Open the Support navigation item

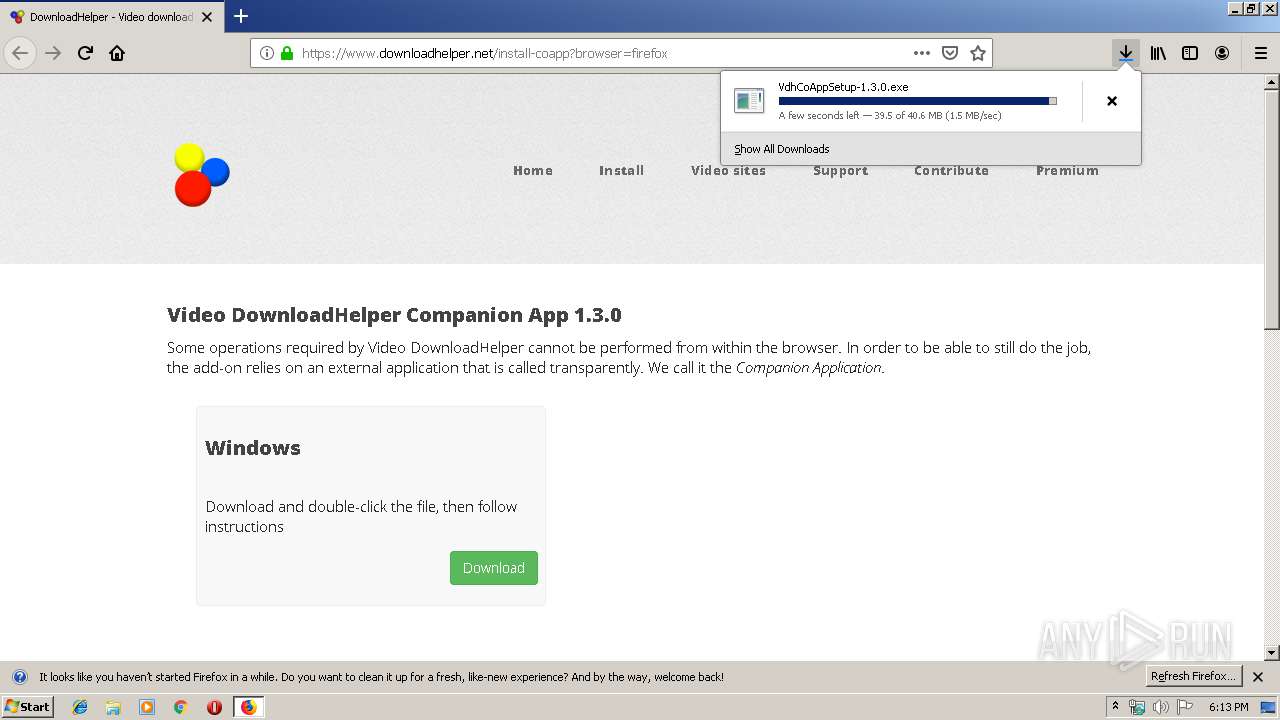click(840, 171)
